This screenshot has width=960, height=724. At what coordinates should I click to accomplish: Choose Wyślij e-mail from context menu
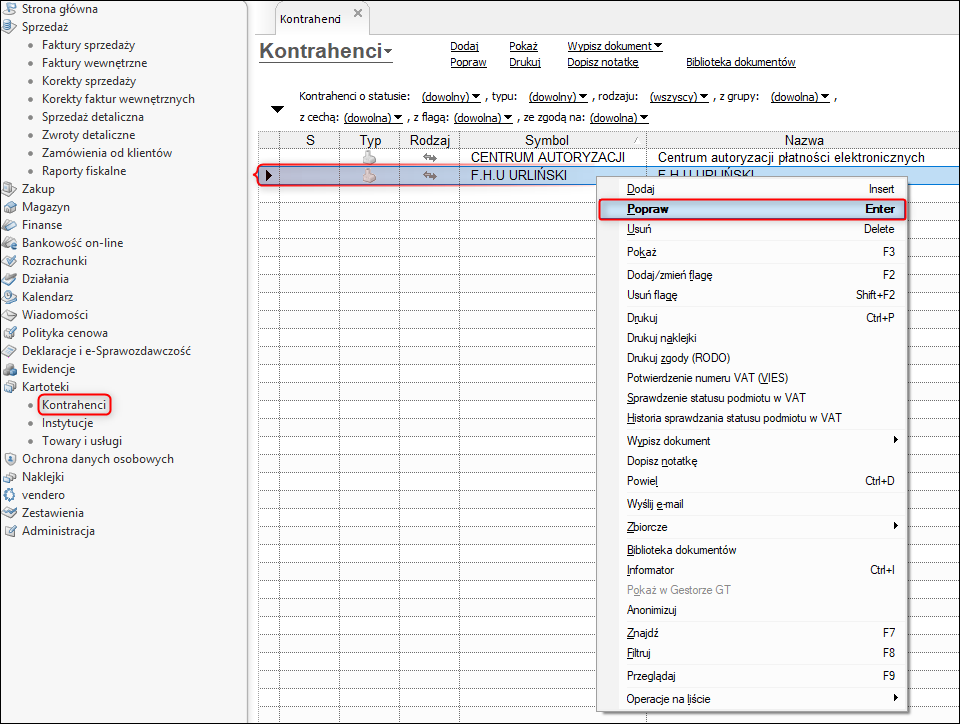pyautogui.click(x=752, y=504)
